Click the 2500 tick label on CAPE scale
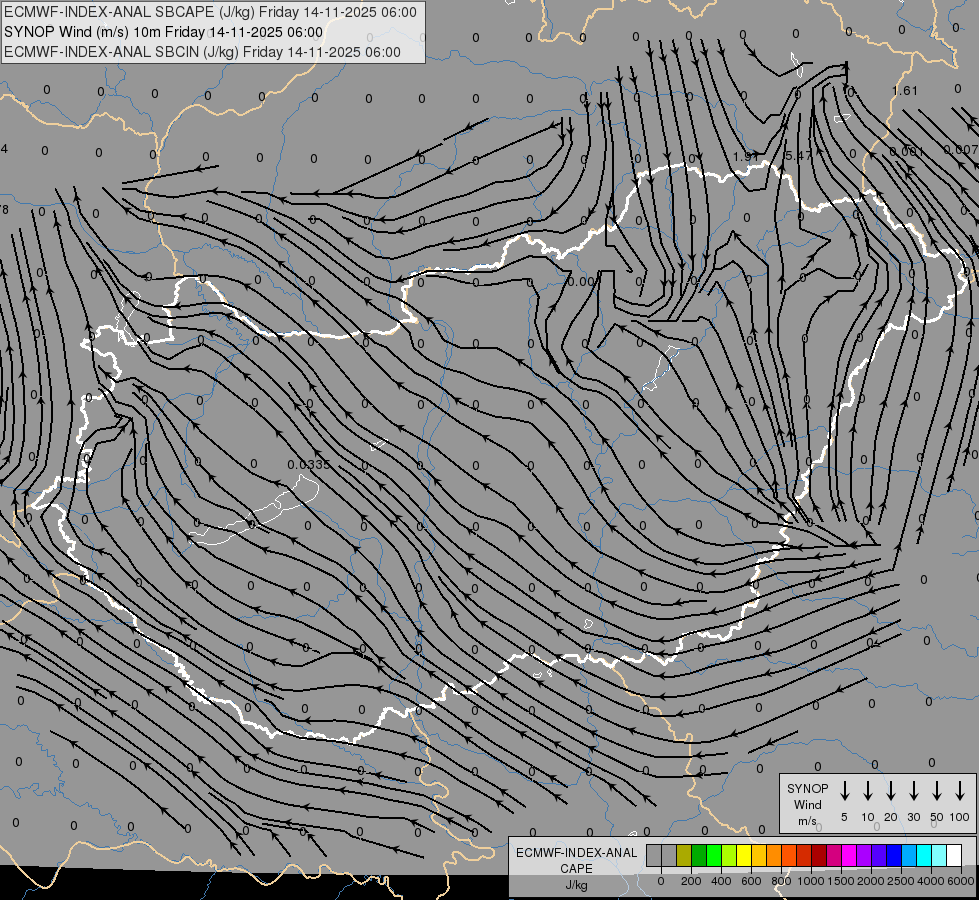Screen dimensions: 979x900 (901, 881)
